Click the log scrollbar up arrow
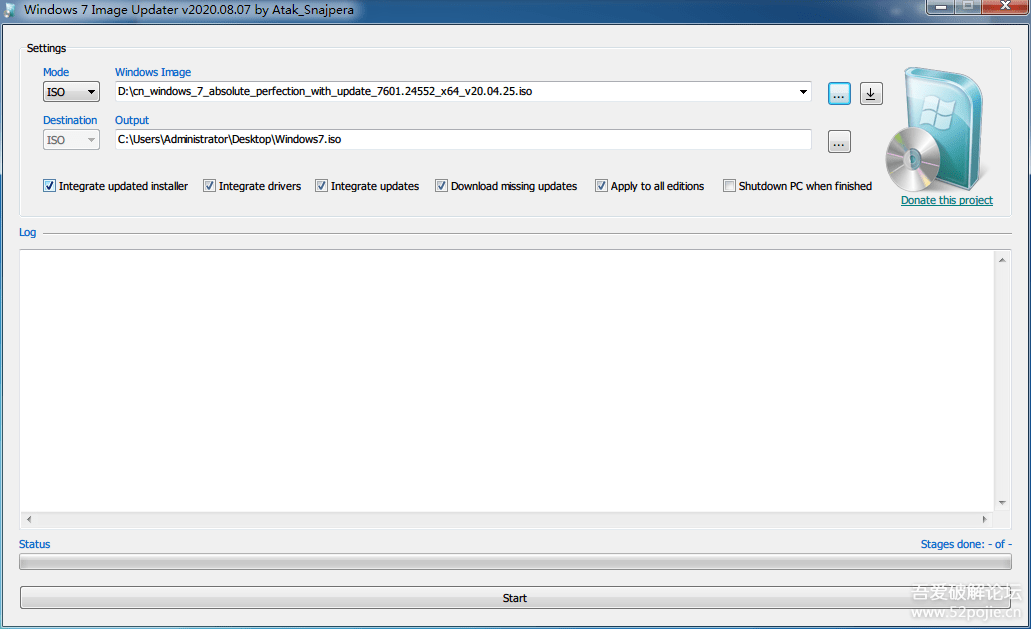The image size is (1031, 629). tap(1002, 260)
